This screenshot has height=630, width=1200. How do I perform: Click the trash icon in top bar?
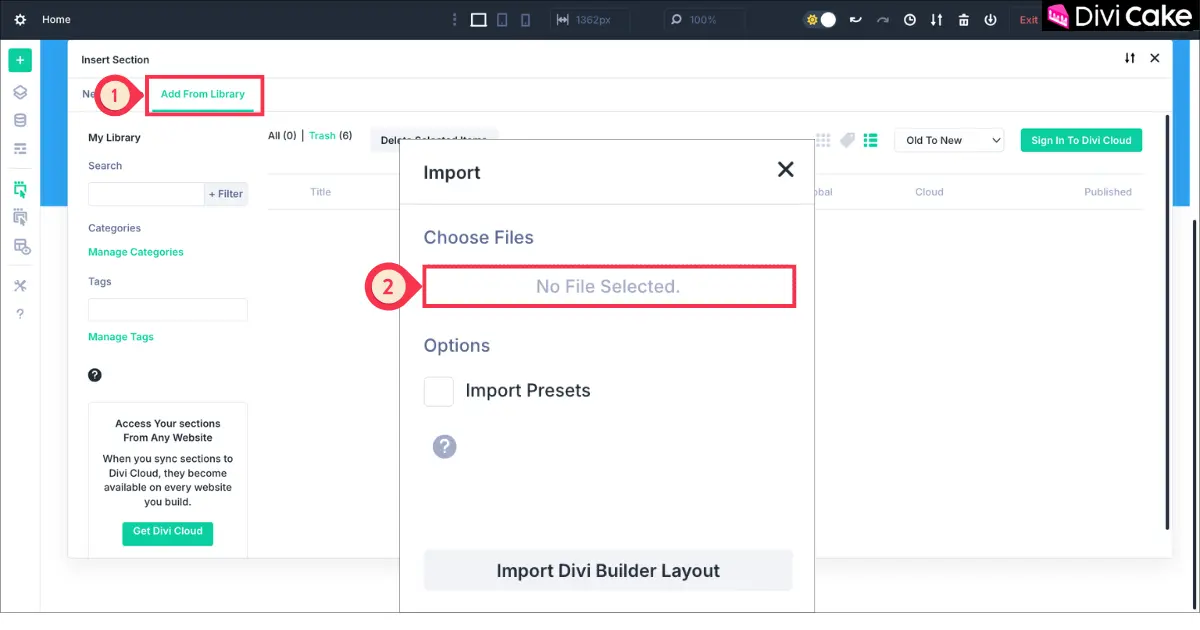(x=963, y=19)
